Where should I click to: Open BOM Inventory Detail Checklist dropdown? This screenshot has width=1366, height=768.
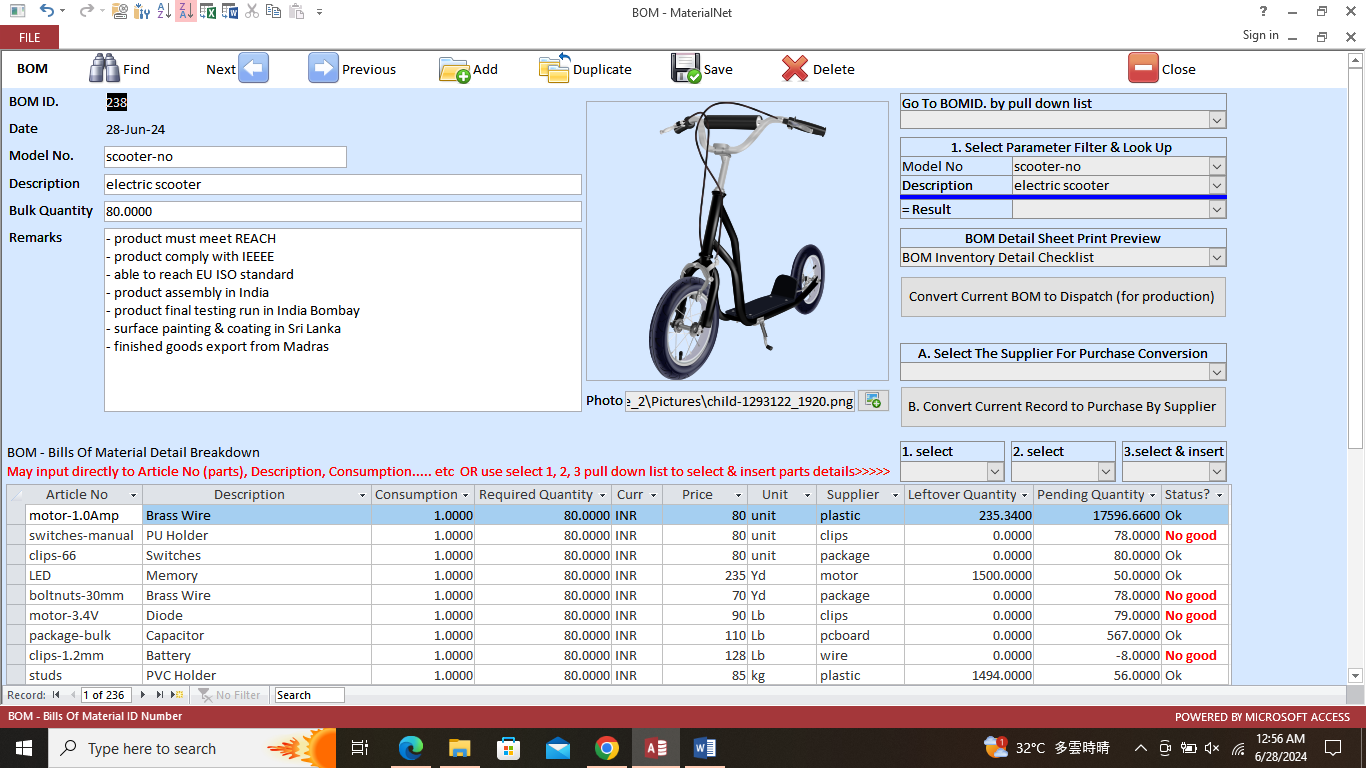coord(1217,257)
